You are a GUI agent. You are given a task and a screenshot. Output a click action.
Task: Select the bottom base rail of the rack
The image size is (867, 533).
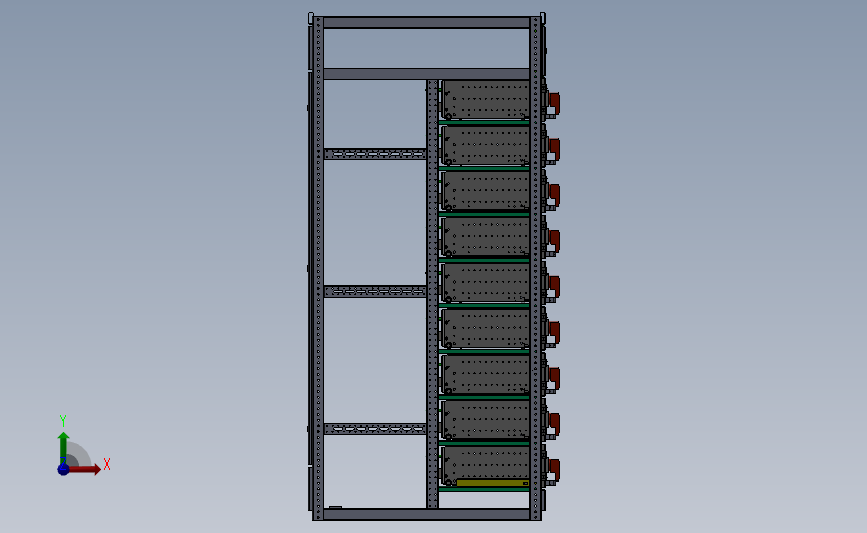tap(426, 514)
